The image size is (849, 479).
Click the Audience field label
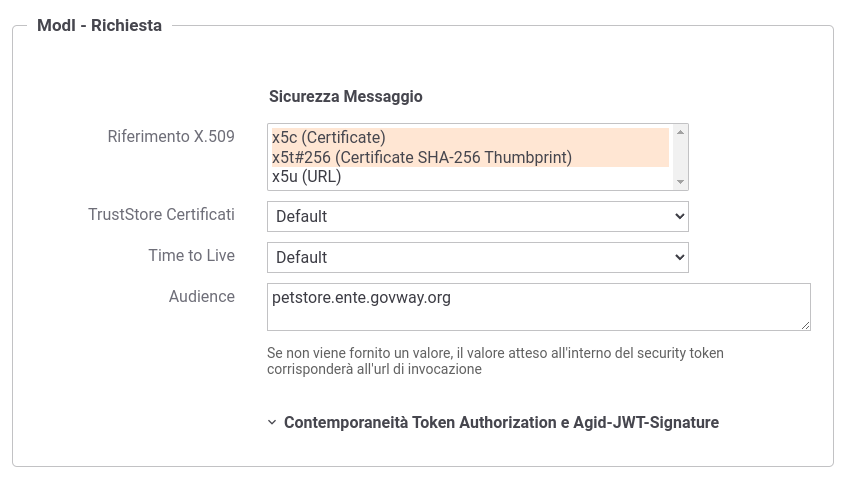pyautogui.click(x=202, y=297)
